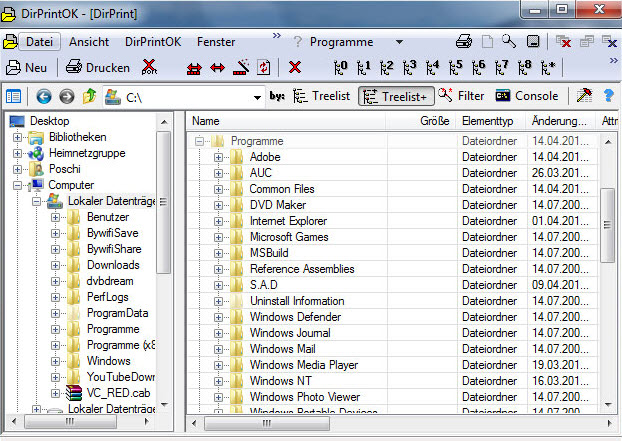Go back with the blue arrow
The image size is (622, 441).
(x=44, y=96)
